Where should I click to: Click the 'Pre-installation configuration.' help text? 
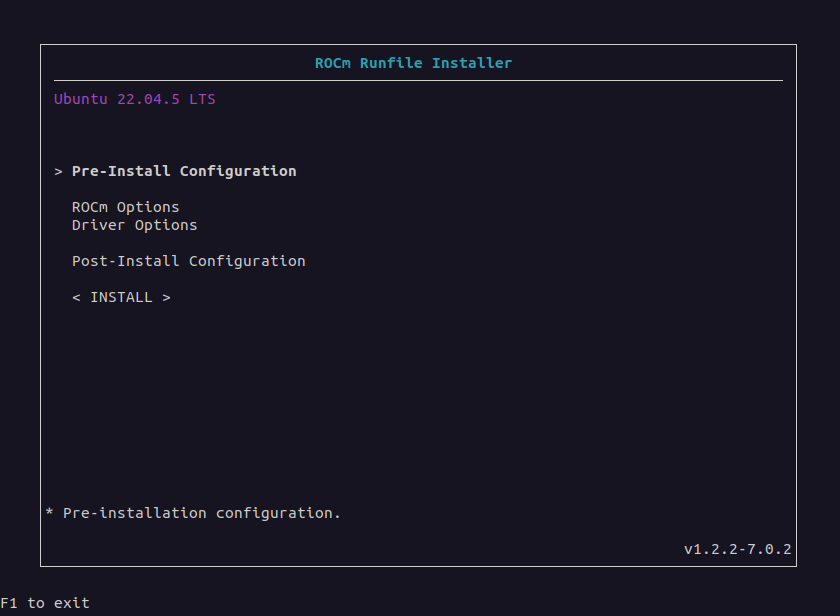[202, 513]
